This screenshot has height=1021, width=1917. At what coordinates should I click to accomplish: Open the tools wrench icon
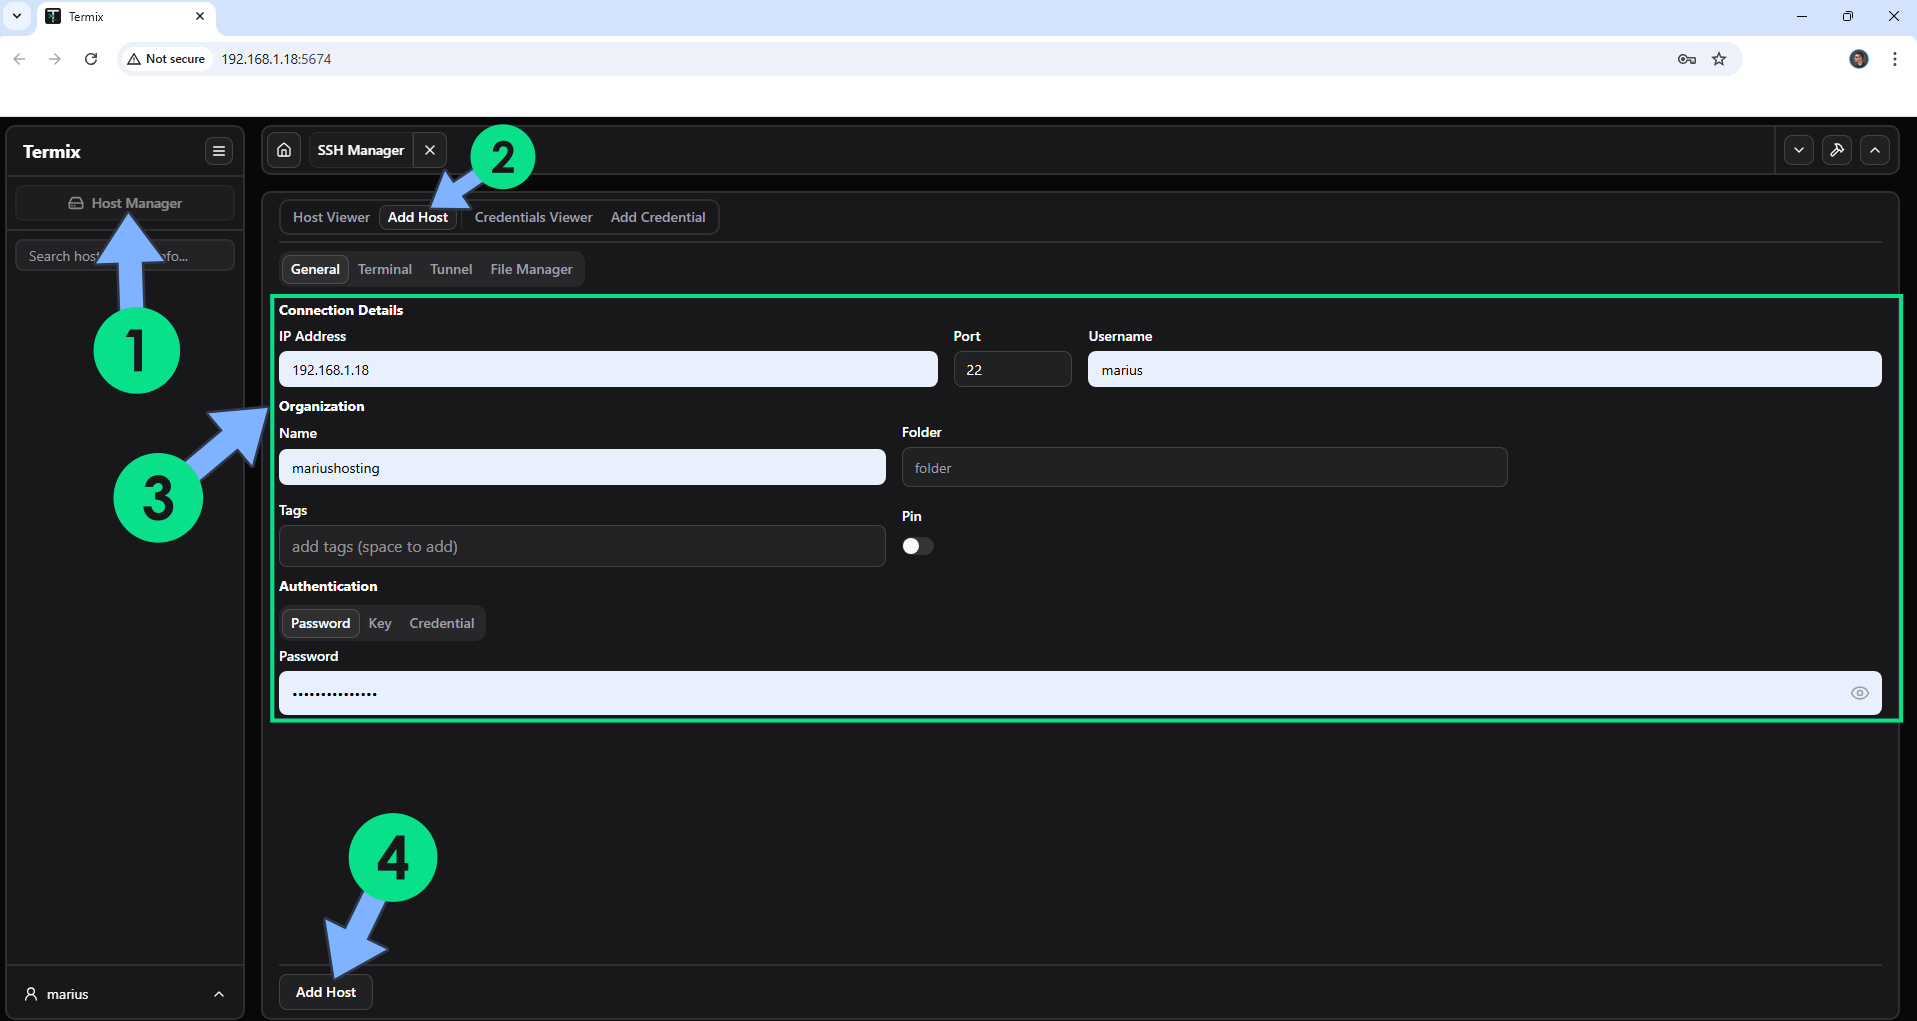pyautogui.click(x=1837, y=150)
